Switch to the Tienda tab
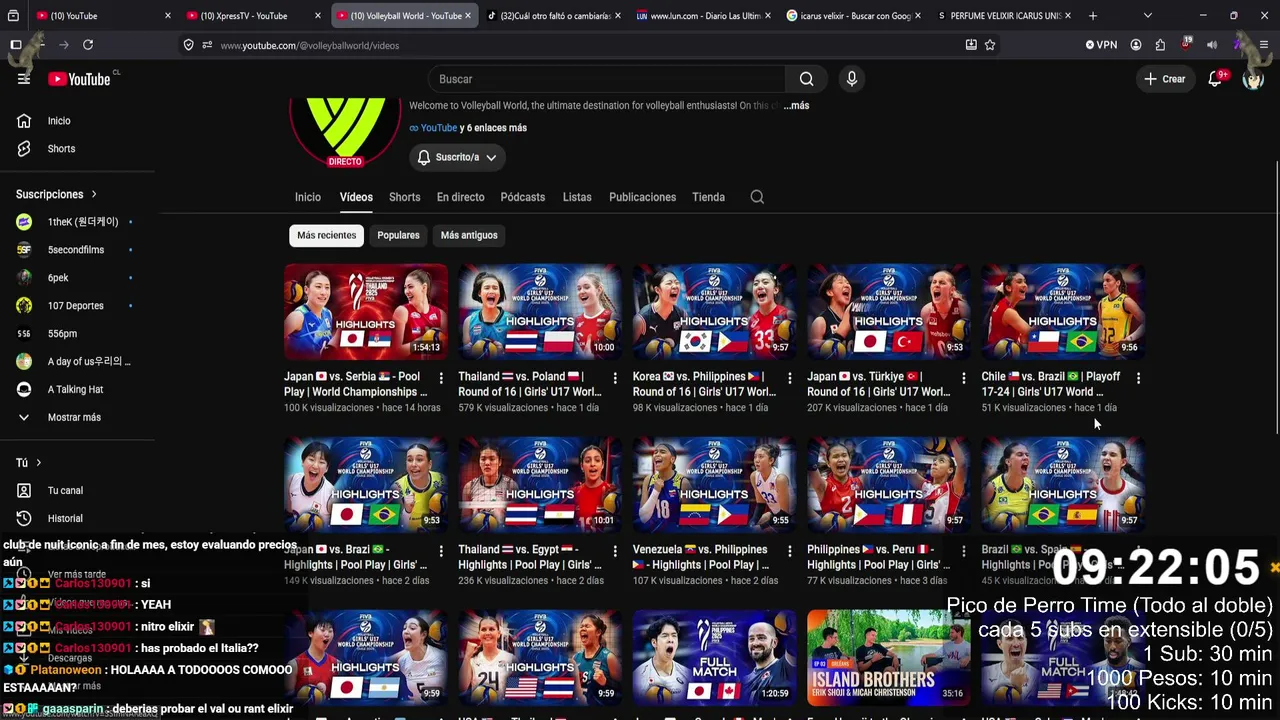 point(708,197)
